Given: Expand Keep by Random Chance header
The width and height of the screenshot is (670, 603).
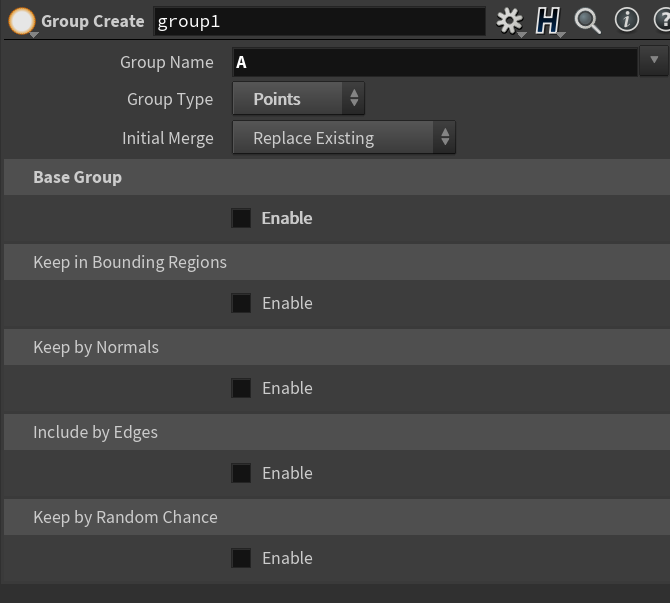Looking at the screenshot, I should [337, 517].
